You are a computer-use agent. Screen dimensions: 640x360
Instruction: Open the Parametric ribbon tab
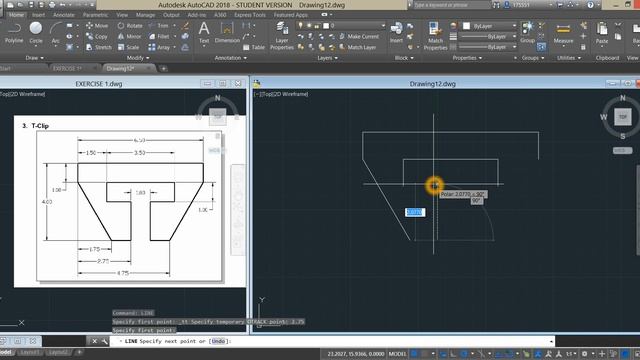coord(95,15)
